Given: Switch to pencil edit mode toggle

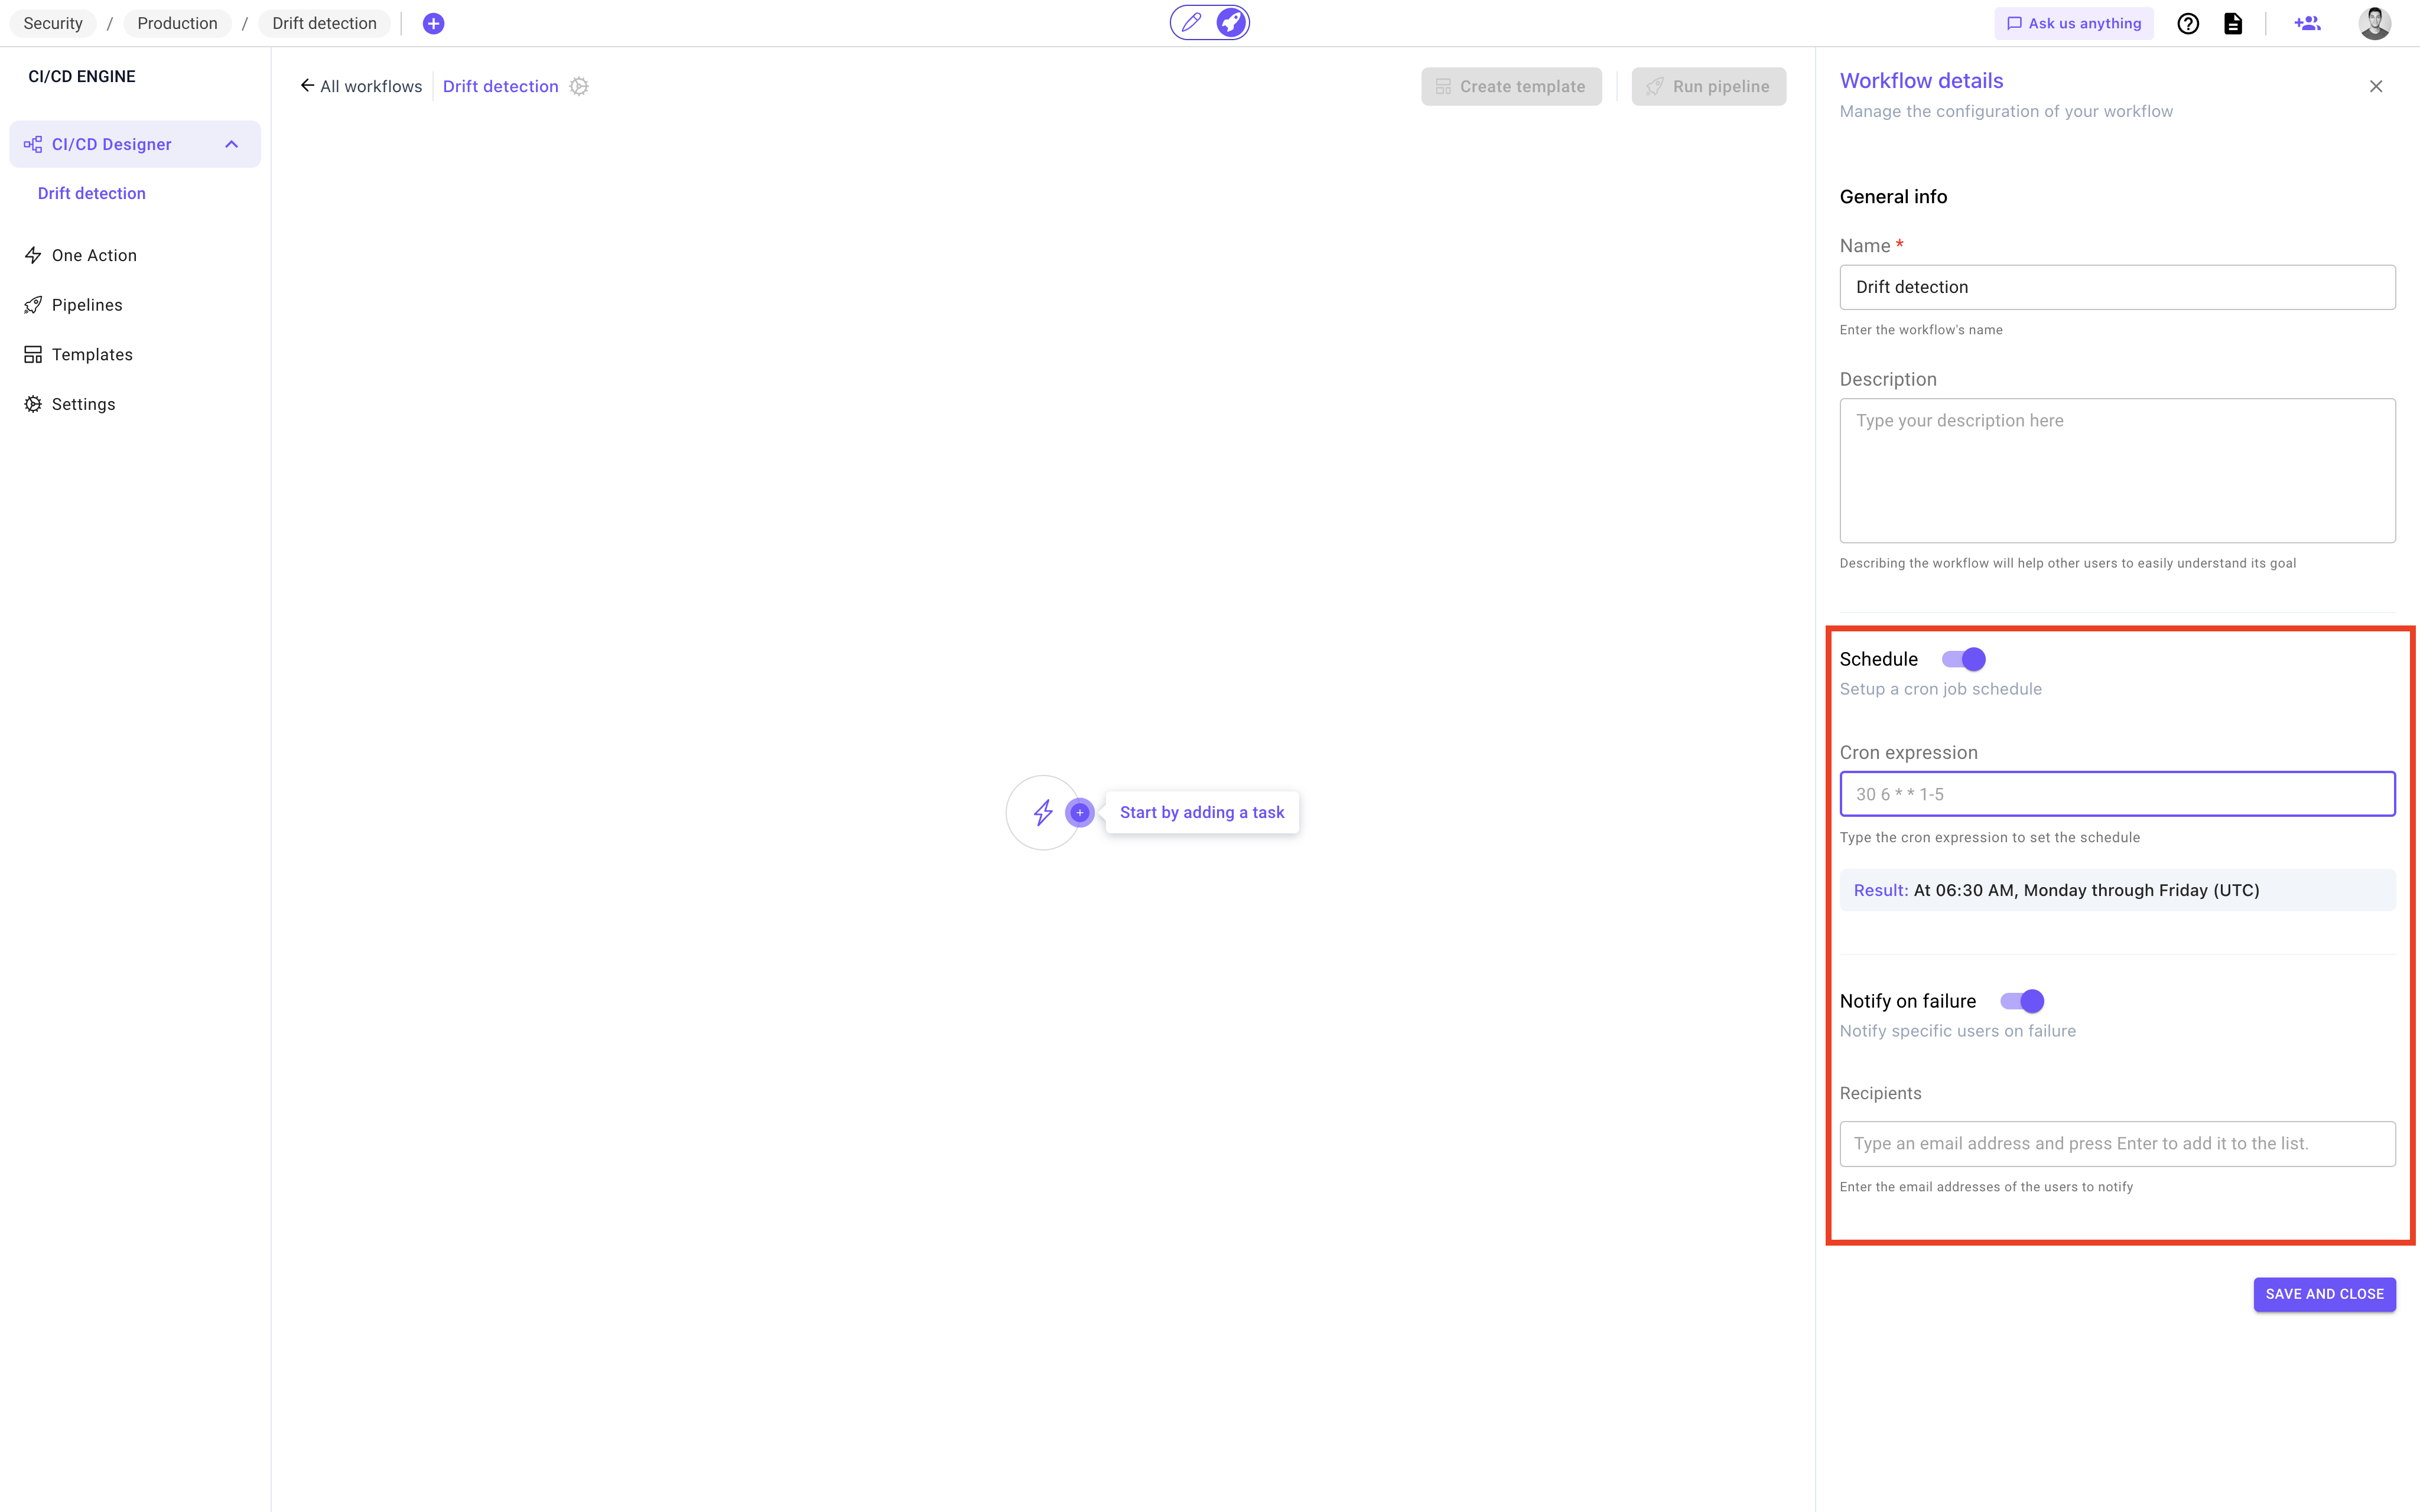Looking at the screenshot, I should point(1191,22).
